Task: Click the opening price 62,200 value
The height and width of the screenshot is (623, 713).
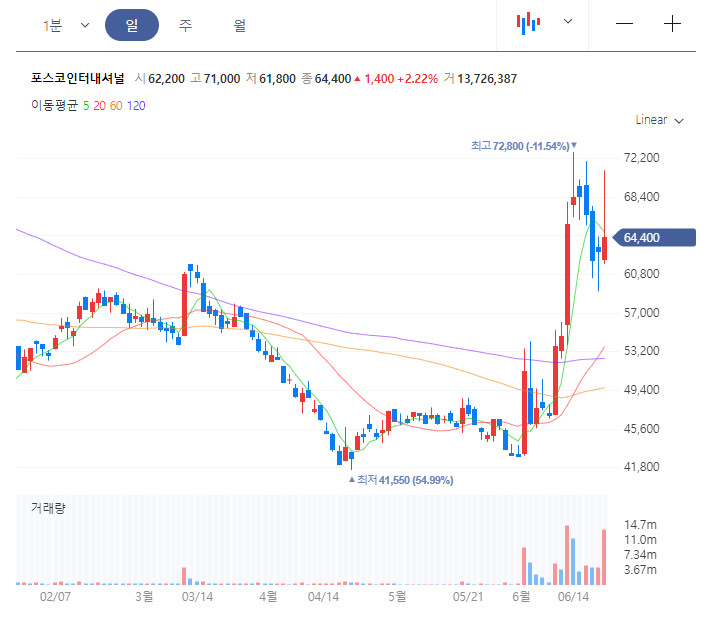Action: tap(166, 79)
